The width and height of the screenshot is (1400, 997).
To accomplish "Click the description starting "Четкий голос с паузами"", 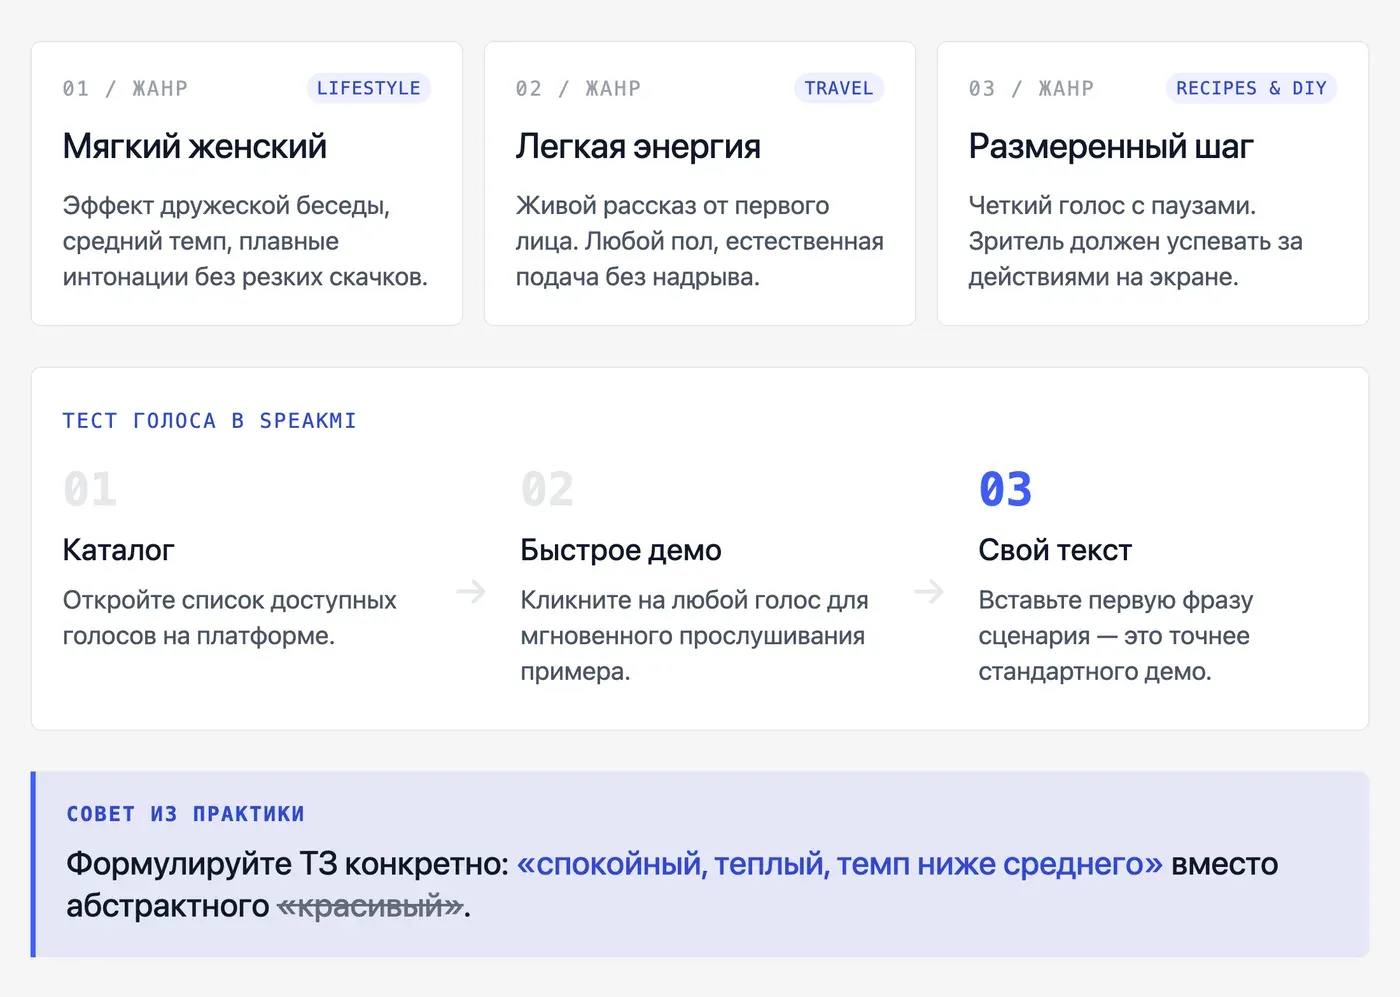I will coord(1136,241).
